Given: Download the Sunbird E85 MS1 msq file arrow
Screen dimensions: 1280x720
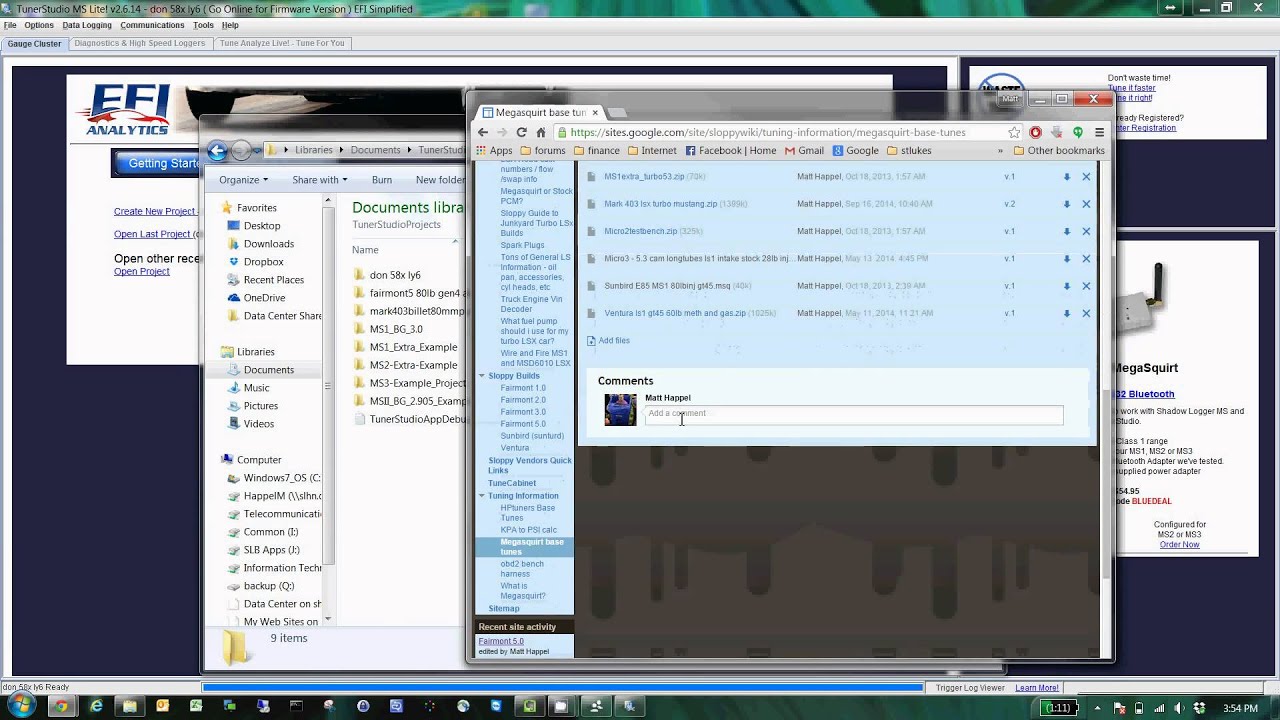Looking at the screenshot, I should pos(1066,286).
